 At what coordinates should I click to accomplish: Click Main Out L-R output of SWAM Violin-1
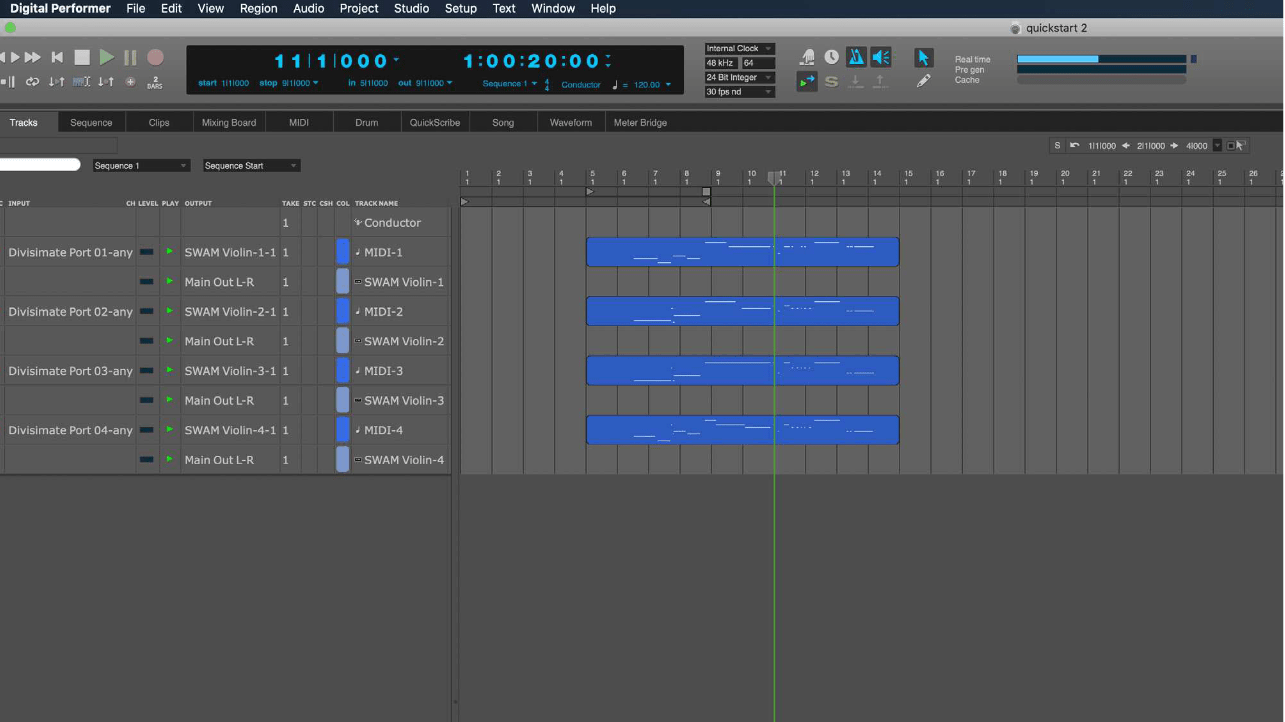click(x=219, y=282)
